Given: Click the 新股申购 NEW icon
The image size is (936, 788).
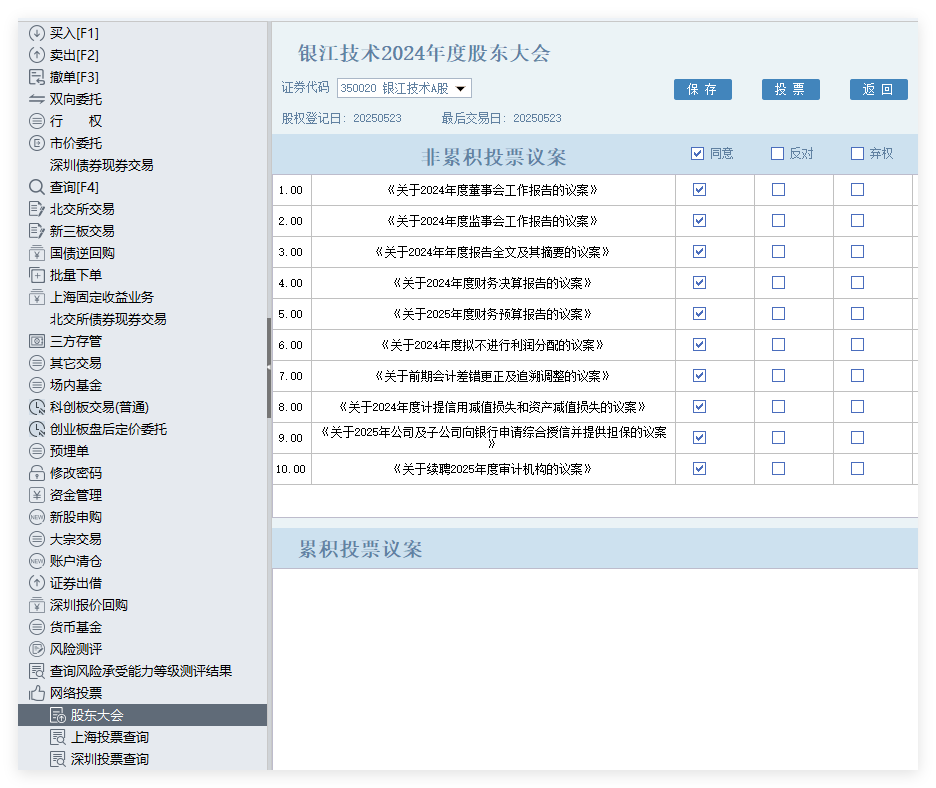Looking at the screenshot, I should click(x=37, y=517).
